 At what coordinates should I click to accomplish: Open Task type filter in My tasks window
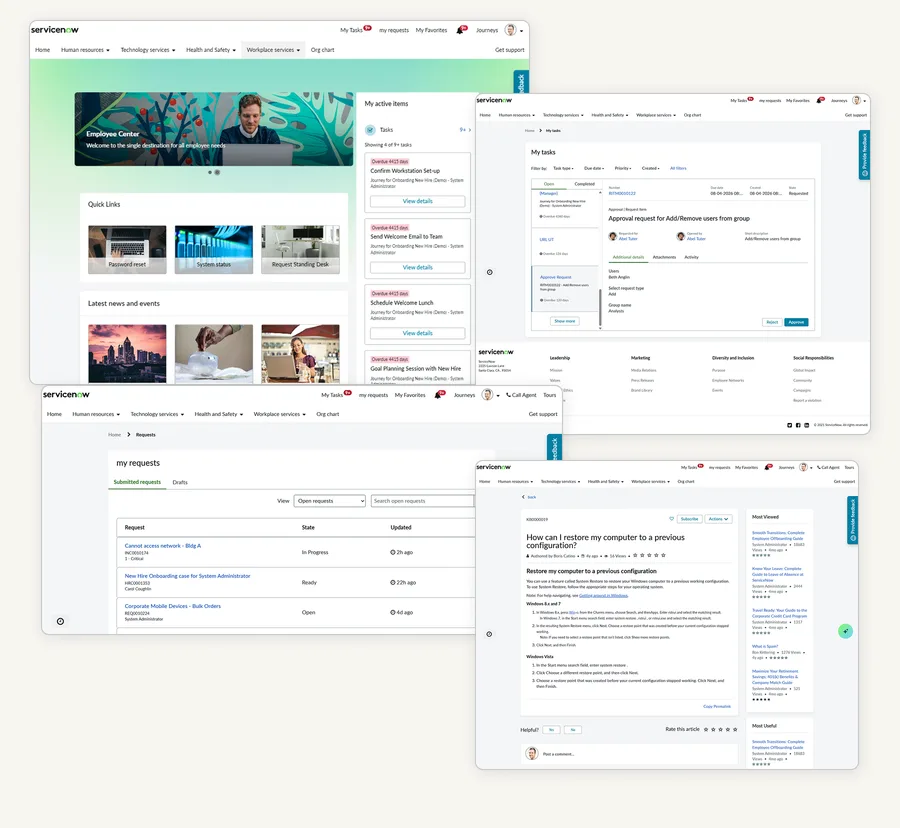pyautogui.click(x=563, y=169)
